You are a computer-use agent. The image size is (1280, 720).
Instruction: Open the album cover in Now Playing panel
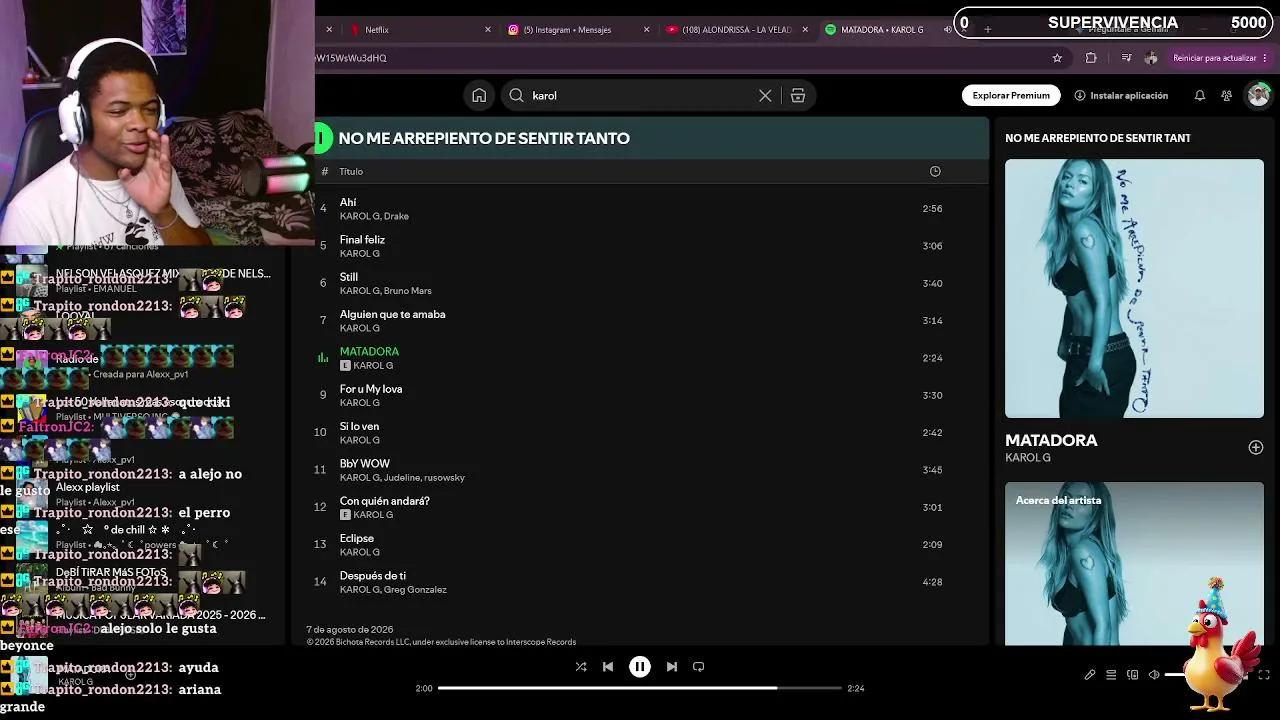pos(1134,288)
